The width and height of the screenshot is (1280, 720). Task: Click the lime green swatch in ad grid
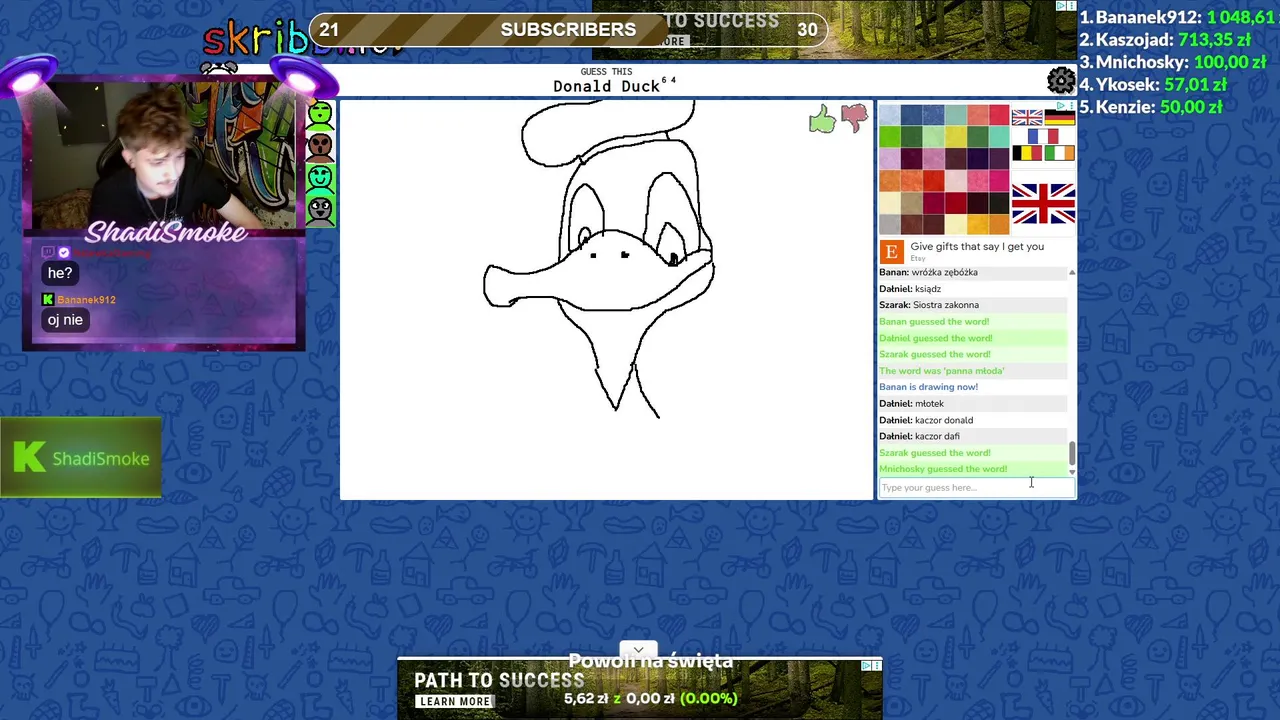click(889, 137)
